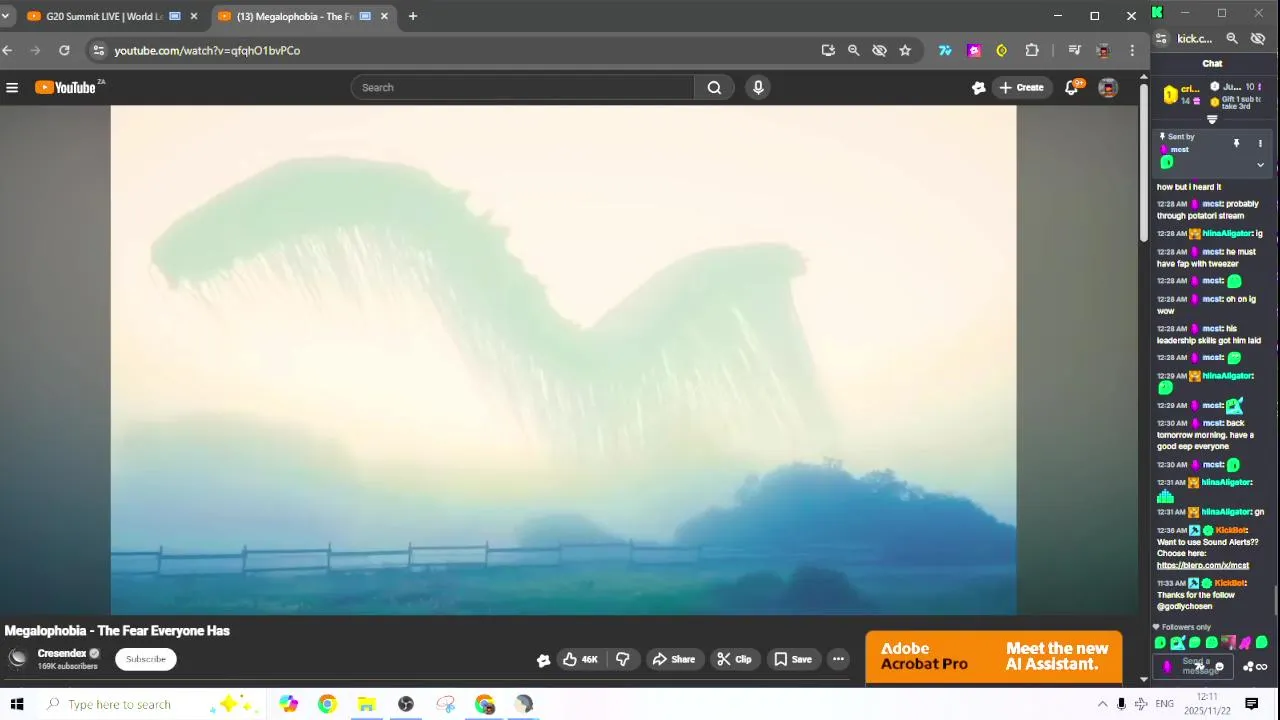View site information icon in address bar

point(97,50)
